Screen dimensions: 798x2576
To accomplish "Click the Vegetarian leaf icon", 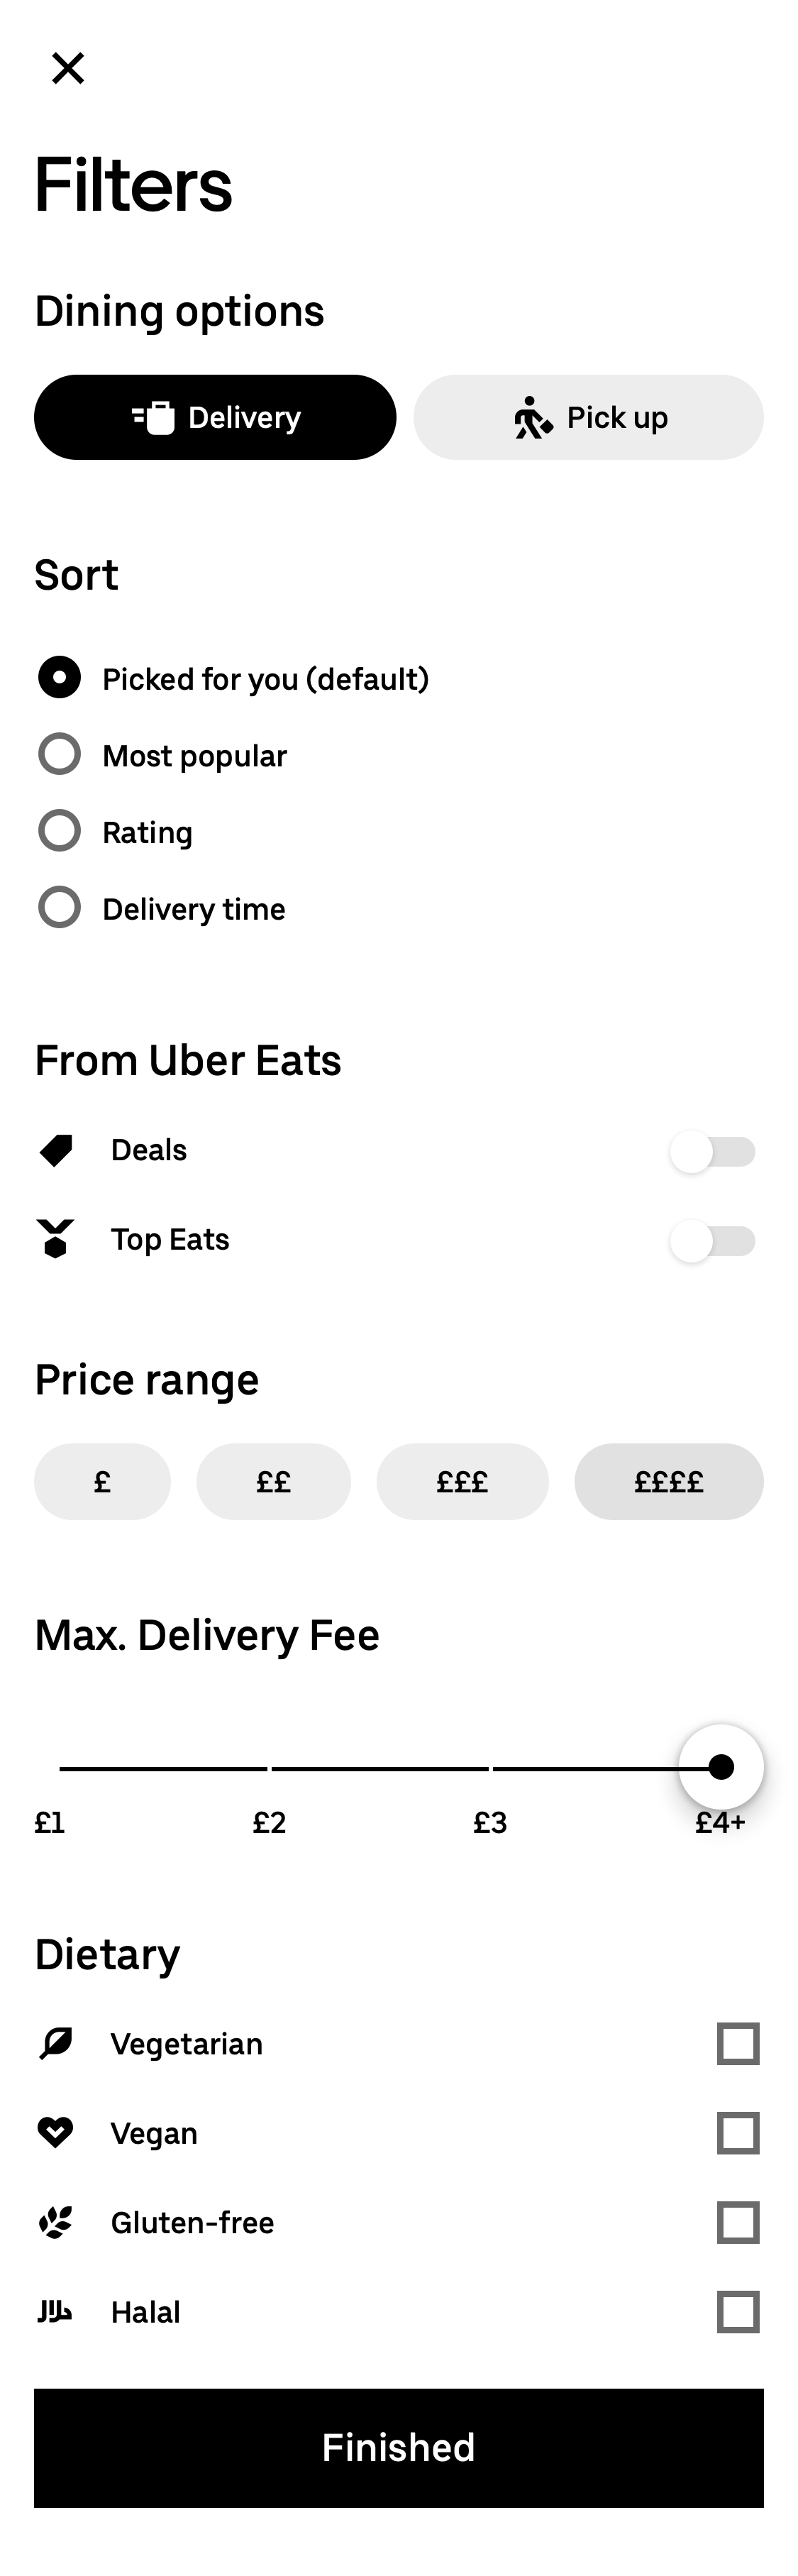I will [x=57, y=2043].
